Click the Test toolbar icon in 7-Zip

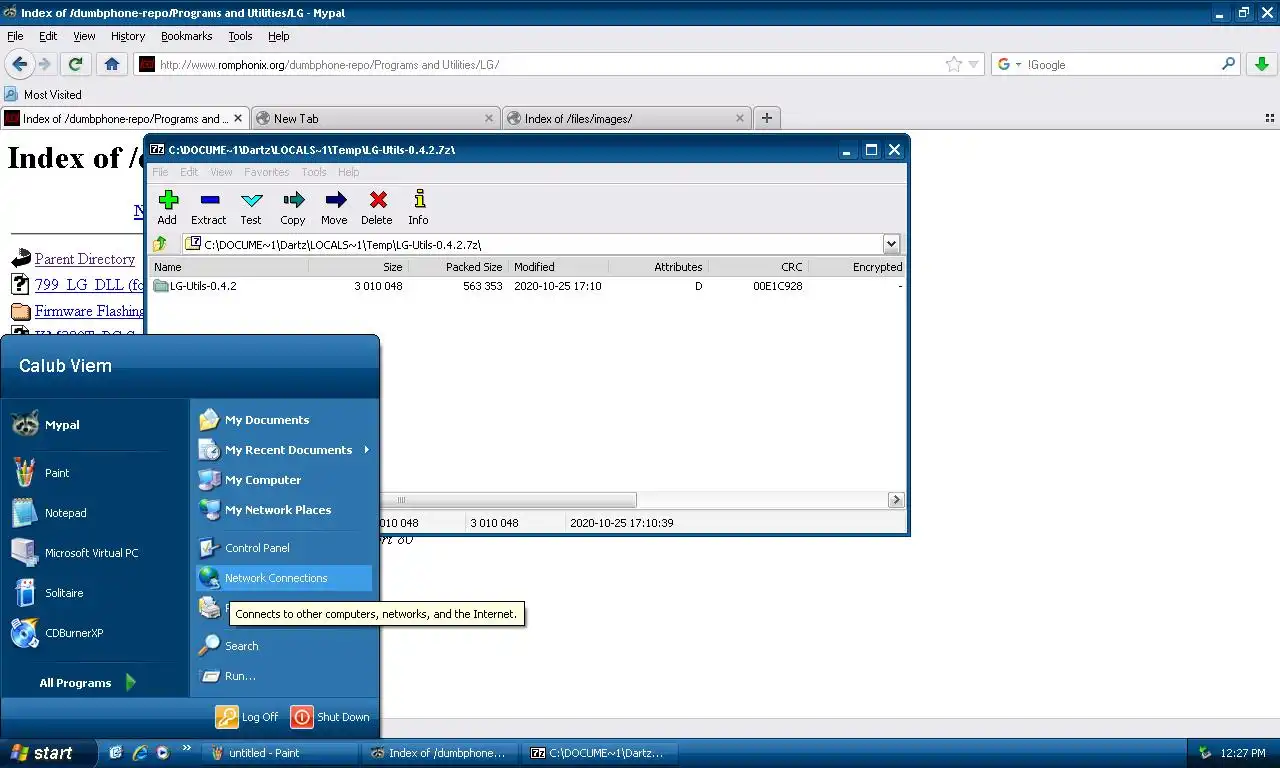pyautogui.click(x=251, y=208)
